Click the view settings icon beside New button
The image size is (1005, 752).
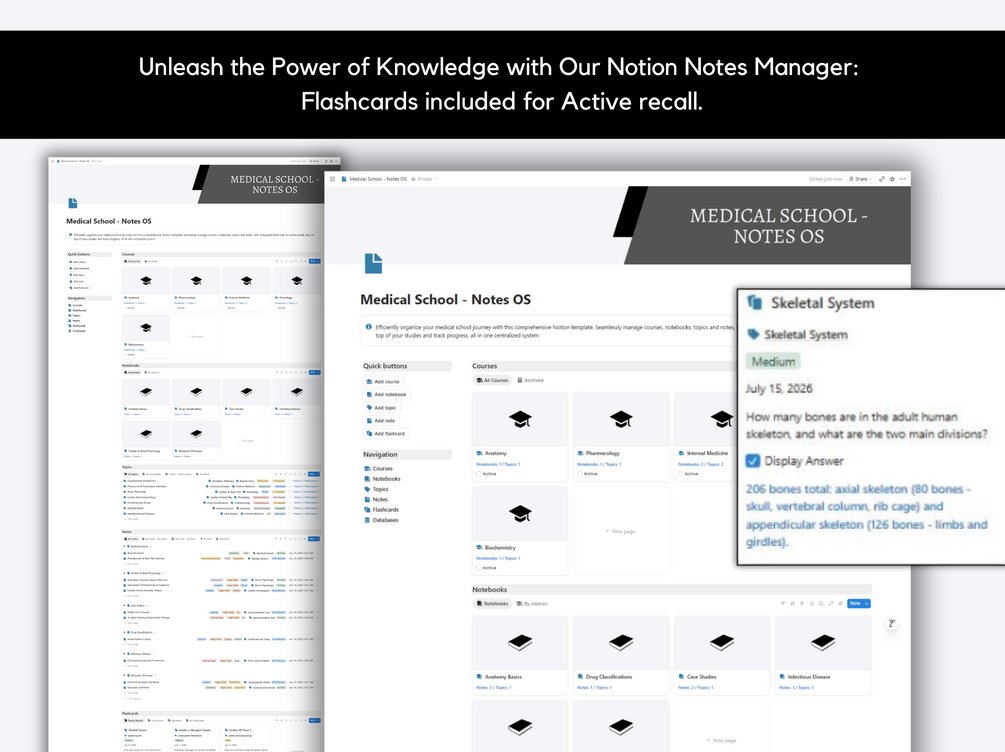(x=840, y=603)
